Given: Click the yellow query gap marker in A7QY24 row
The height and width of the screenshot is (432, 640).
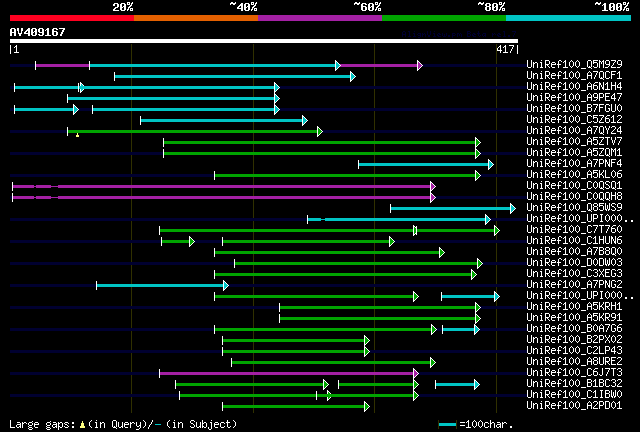Looking at the screenshot, I should pyautogui.click(x=78, y=135).
